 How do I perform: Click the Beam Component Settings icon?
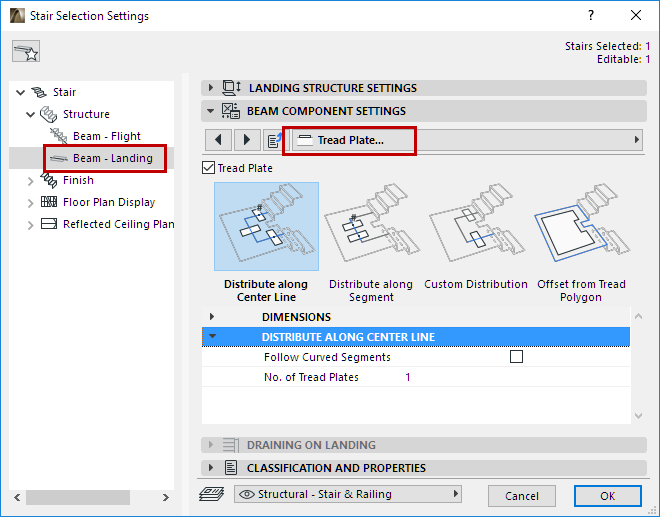[x=231, y=111]
